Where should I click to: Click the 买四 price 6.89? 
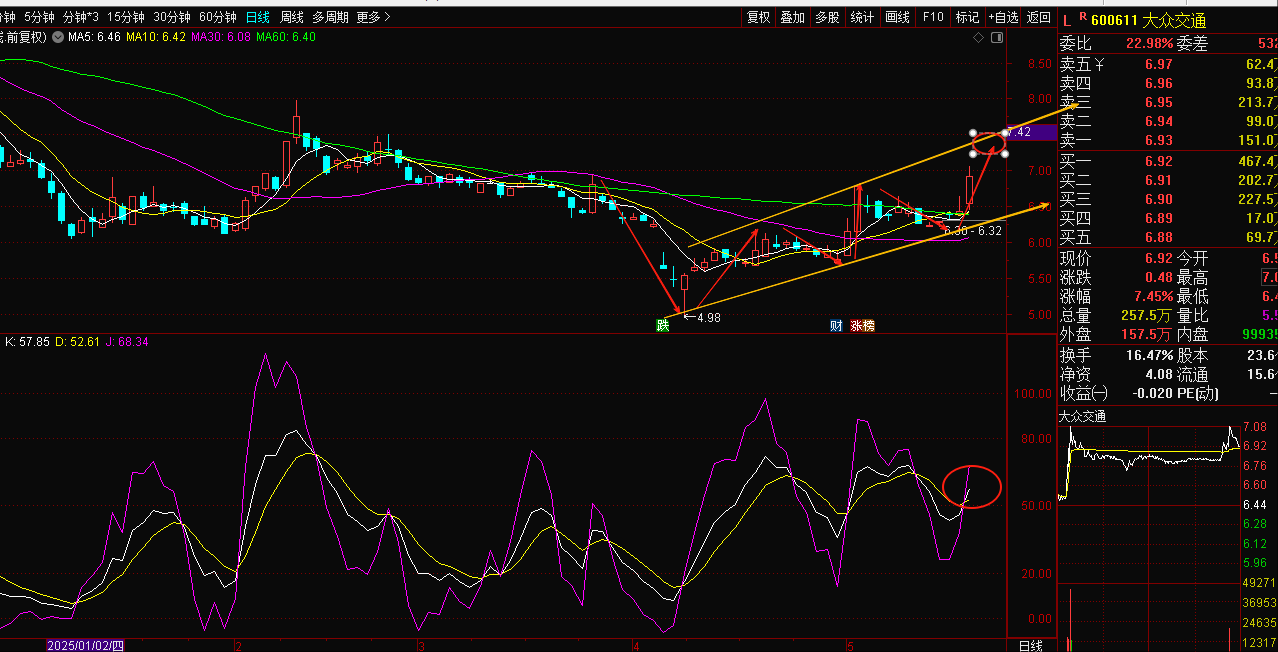[x=1158, y=218]
